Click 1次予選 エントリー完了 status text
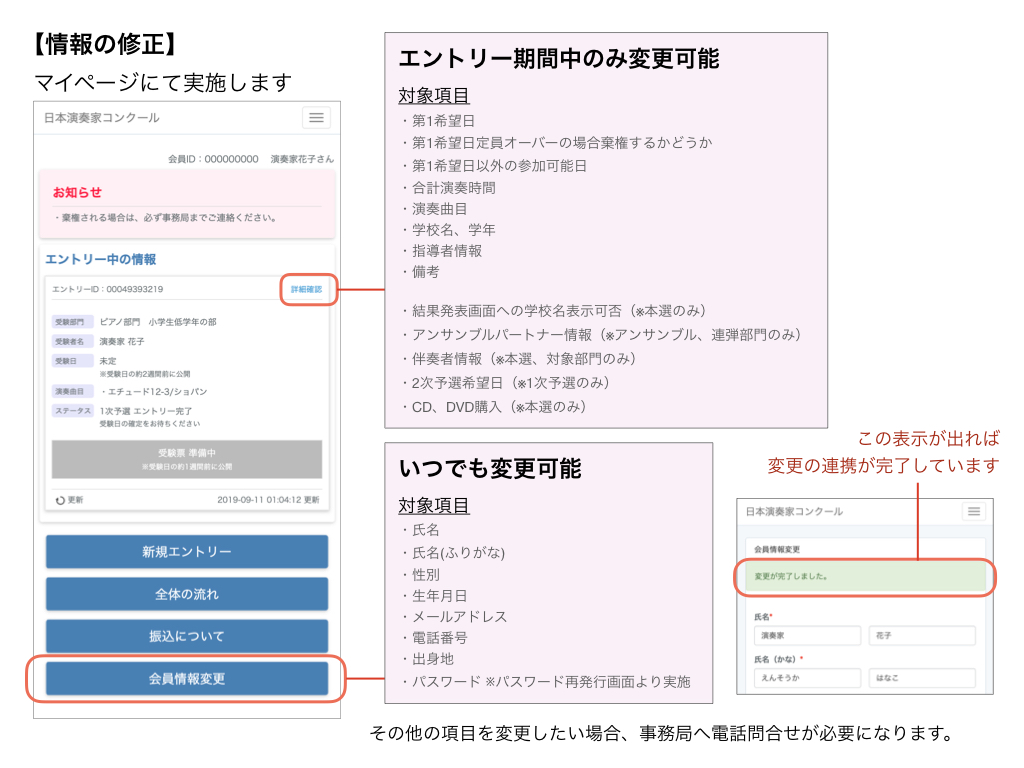This screenshot has width=1024, height=768. 146,411
